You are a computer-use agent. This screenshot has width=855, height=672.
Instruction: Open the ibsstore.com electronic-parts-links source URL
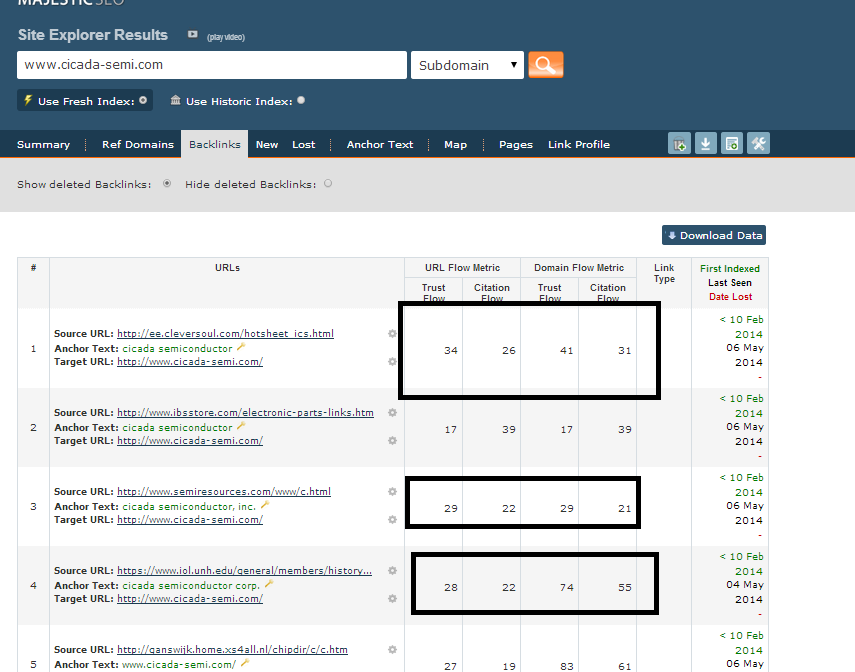pyautogui.click(x=245, y=412)
